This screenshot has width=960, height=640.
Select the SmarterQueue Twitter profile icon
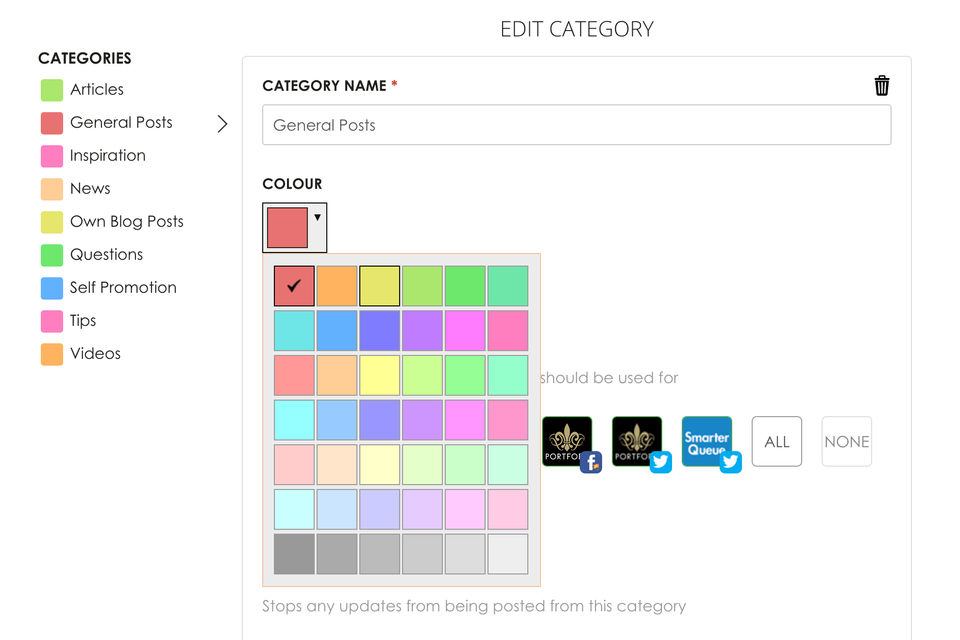707,441
